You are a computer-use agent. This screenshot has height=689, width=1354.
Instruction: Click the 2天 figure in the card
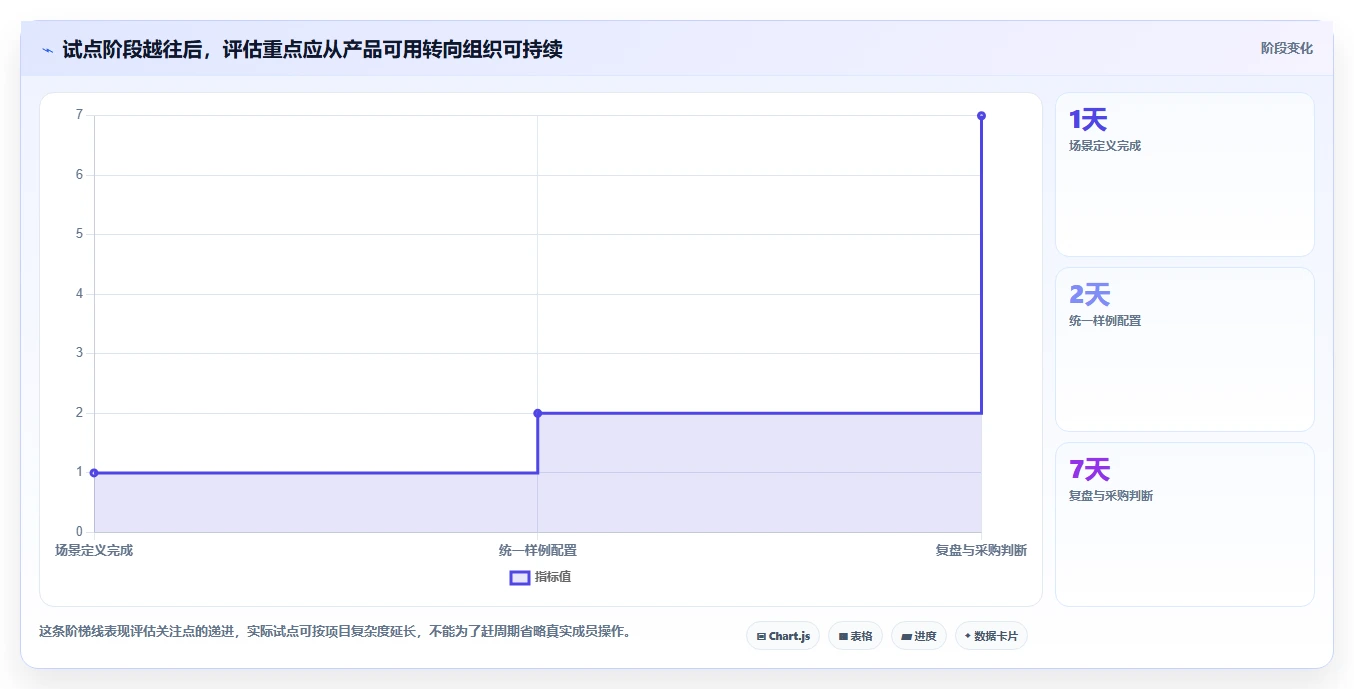coord(1090,295)
